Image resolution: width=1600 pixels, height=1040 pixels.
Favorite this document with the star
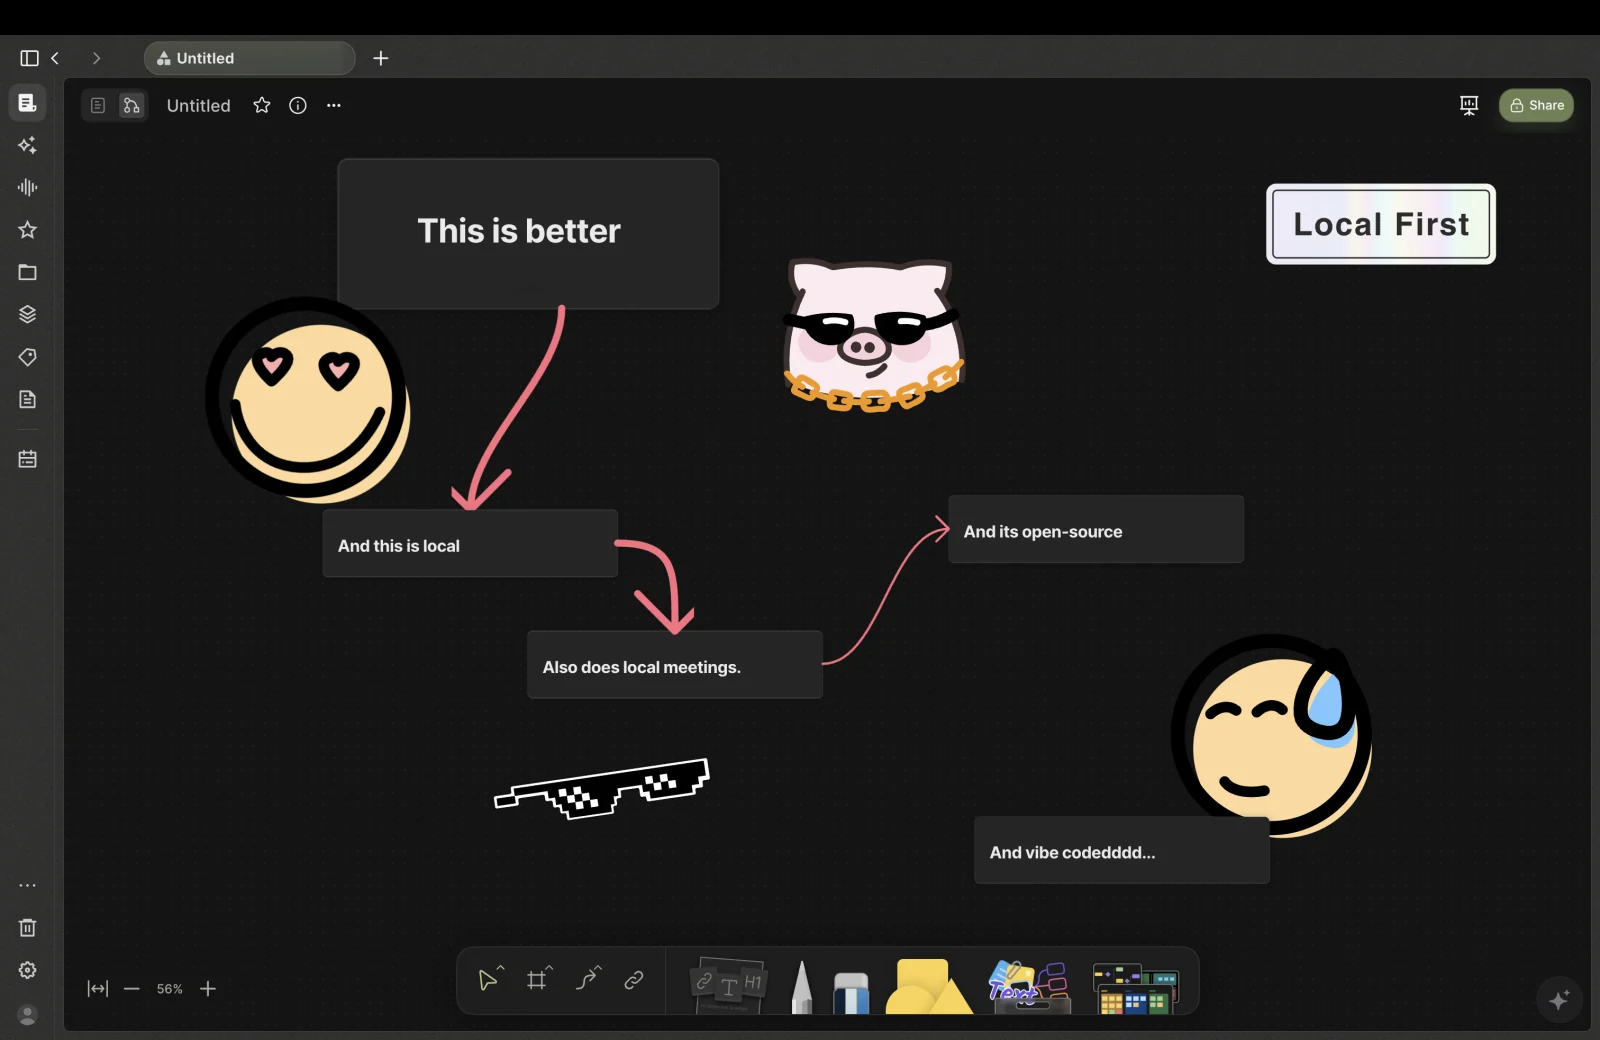point(262,105)
